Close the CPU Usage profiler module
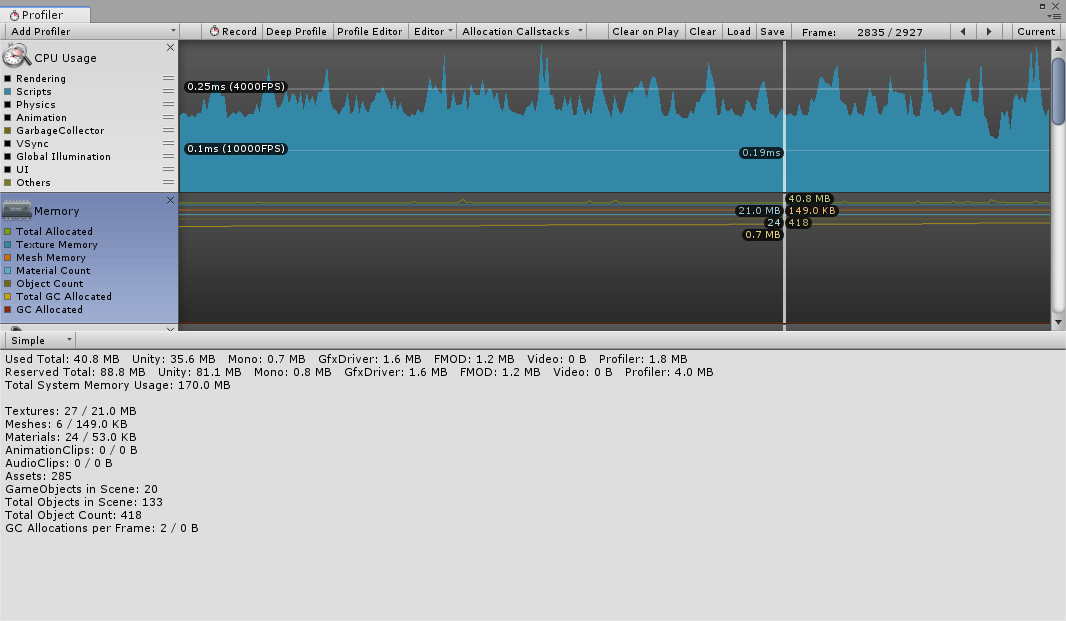1066x621 pixels. [171, 48]
